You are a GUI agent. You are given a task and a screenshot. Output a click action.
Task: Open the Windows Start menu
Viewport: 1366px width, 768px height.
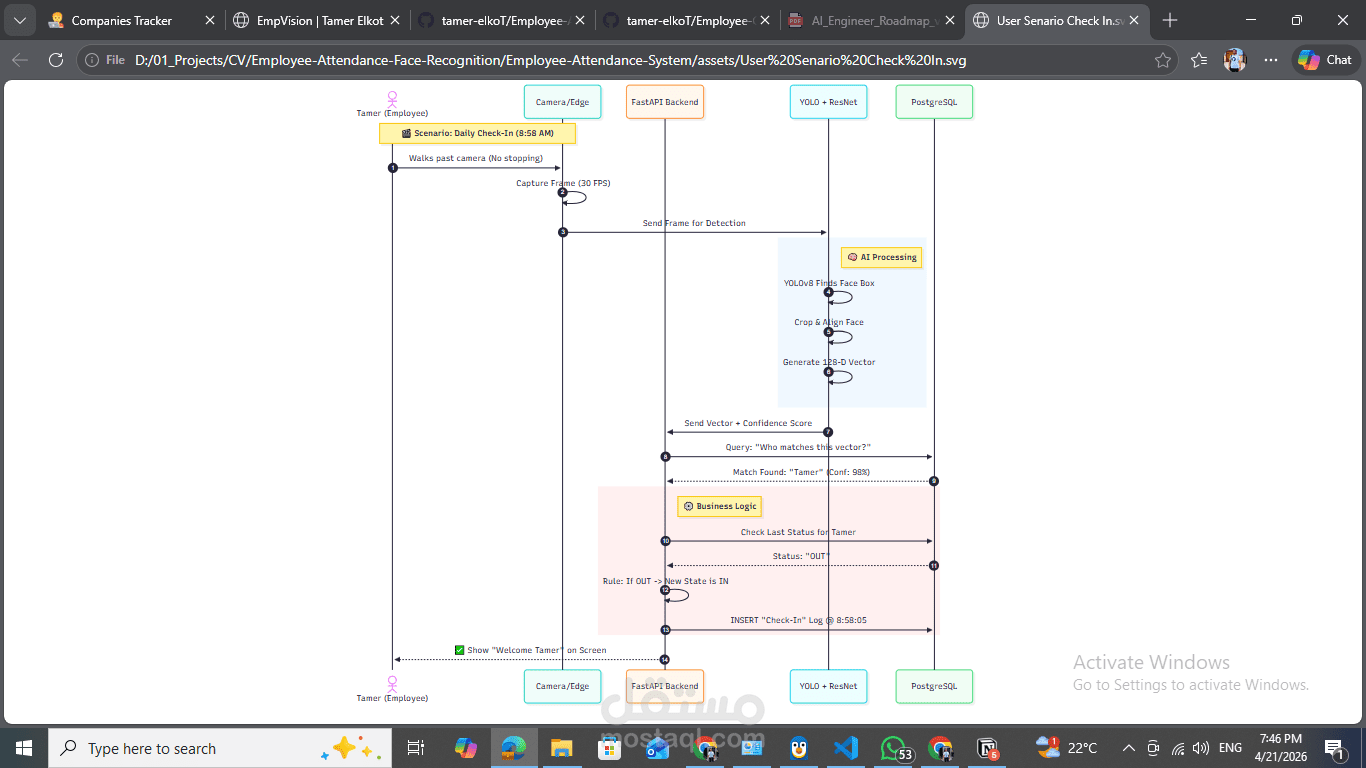(24, 748)
